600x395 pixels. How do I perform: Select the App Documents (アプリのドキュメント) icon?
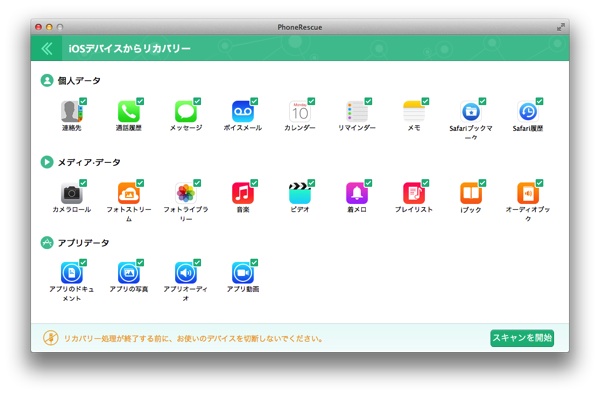[71, 273]
